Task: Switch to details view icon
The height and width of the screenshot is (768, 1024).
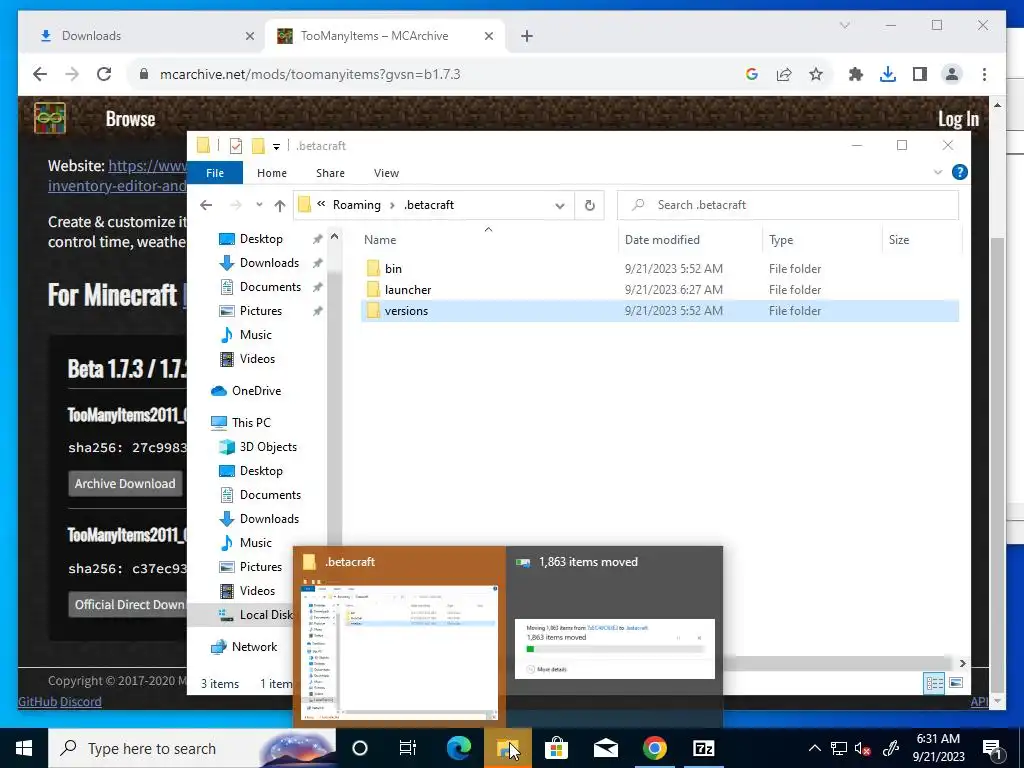Action: pyautogui.click(x=934, y=683)
